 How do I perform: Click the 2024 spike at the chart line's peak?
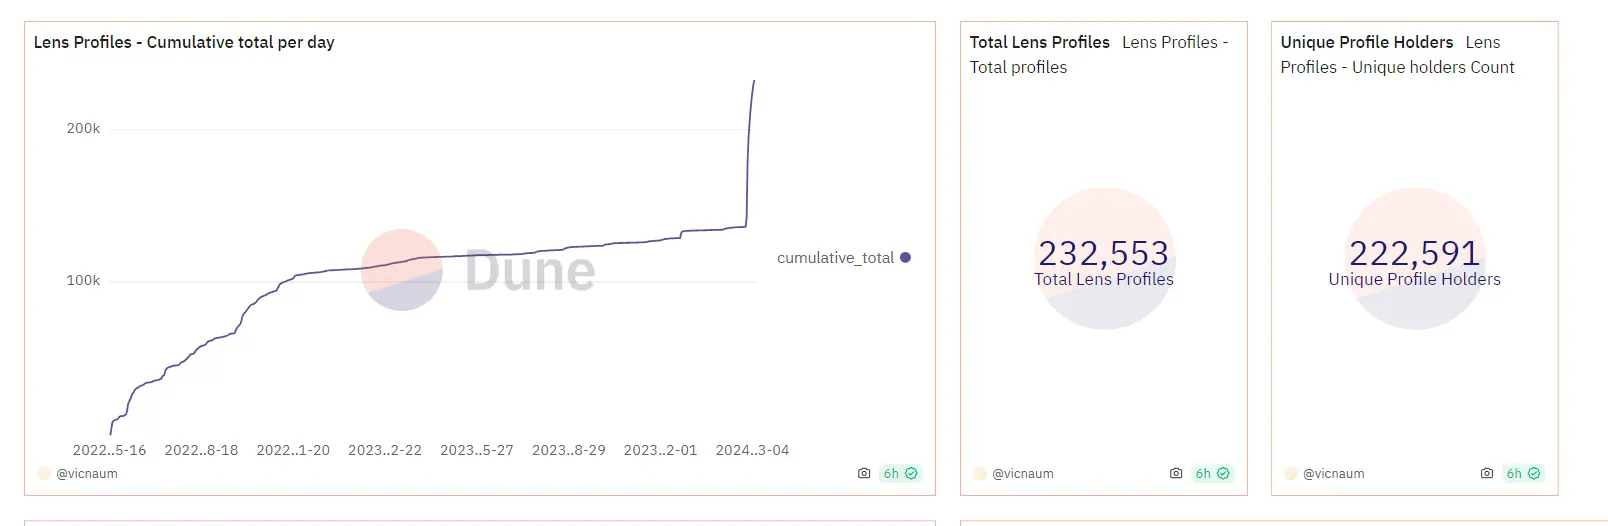753,84
